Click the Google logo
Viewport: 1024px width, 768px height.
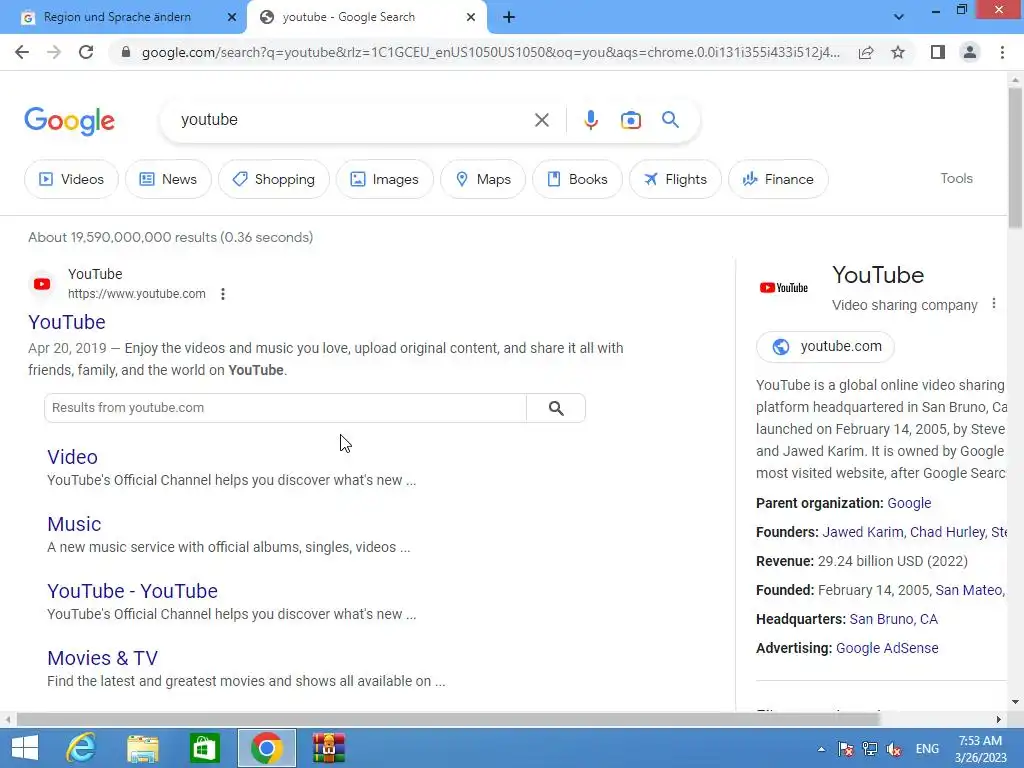(69, 121)
